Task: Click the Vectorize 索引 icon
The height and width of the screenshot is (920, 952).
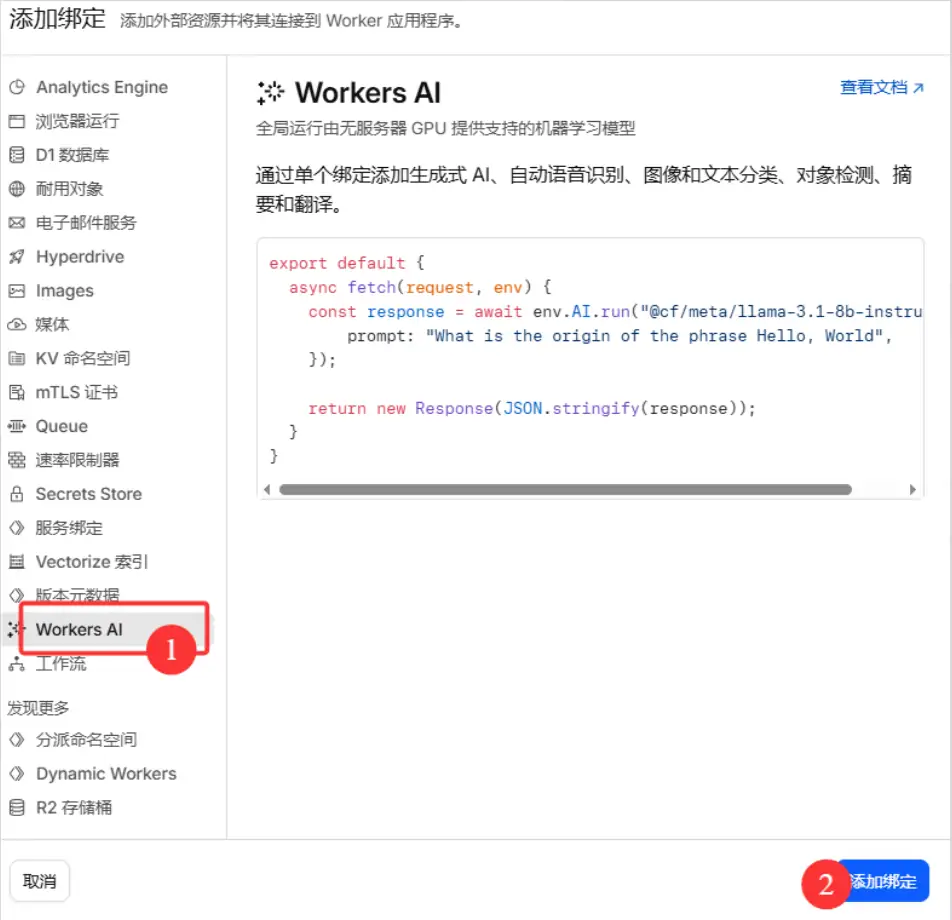Action: pos(17,562)
